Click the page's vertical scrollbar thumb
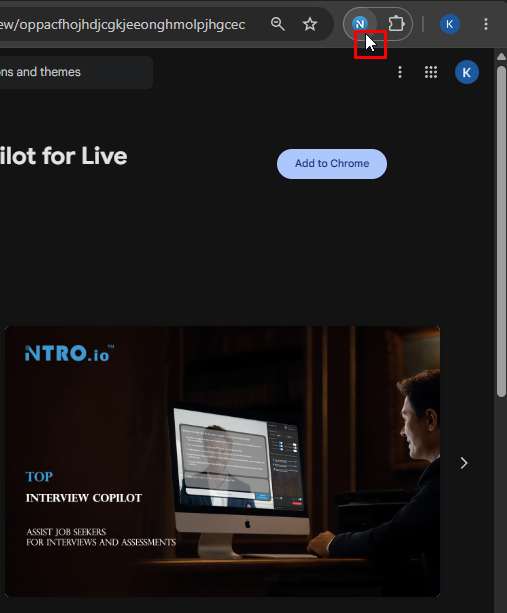 coord(501,231)
